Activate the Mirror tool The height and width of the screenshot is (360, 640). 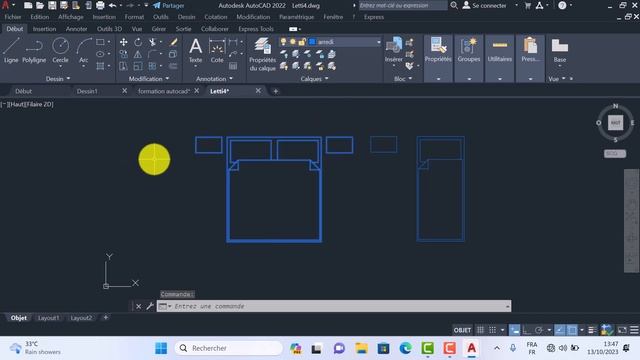pyautogui.click(x=138, y=54)
